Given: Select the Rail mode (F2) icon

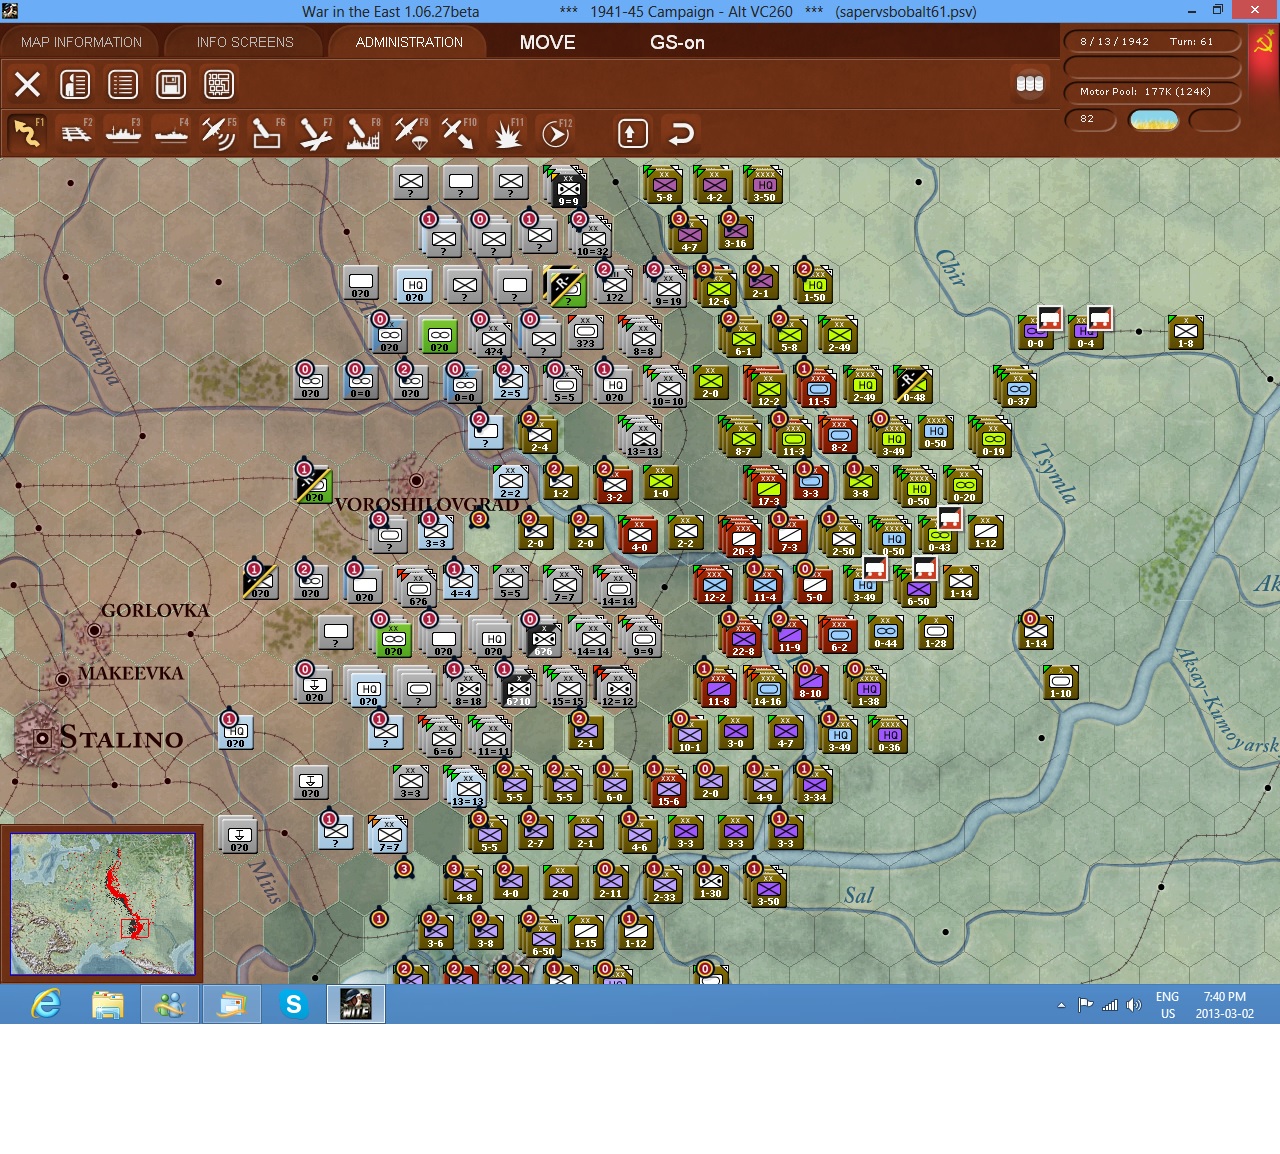Looking at the screenshot, I should click(x=76, y=133).
